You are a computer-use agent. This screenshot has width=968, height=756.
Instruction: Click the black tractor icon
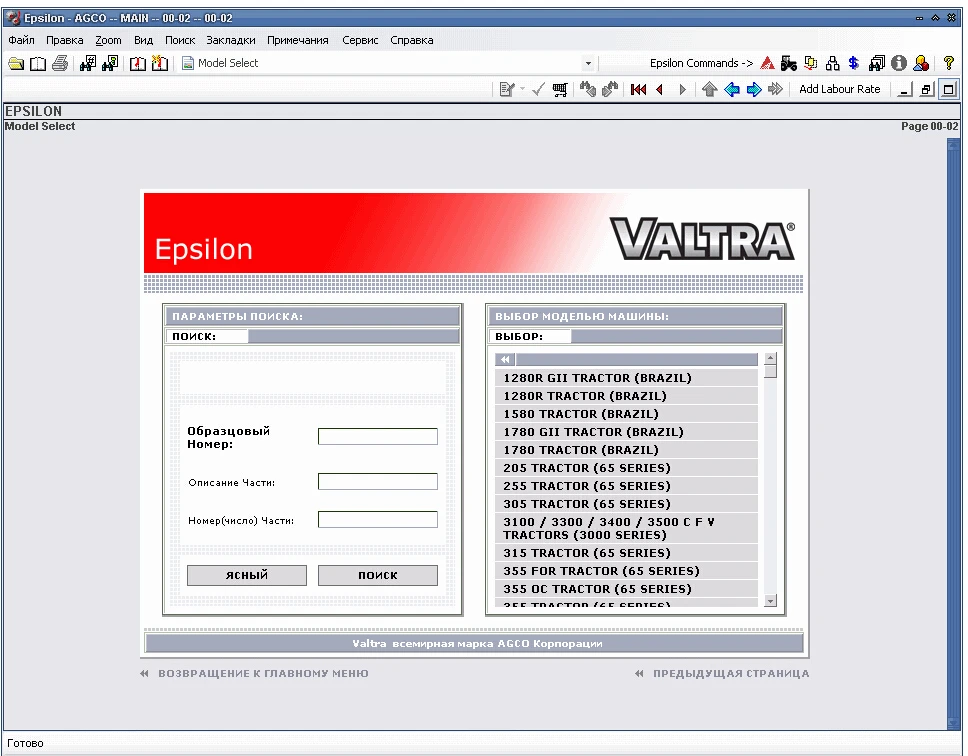[788, 63]
